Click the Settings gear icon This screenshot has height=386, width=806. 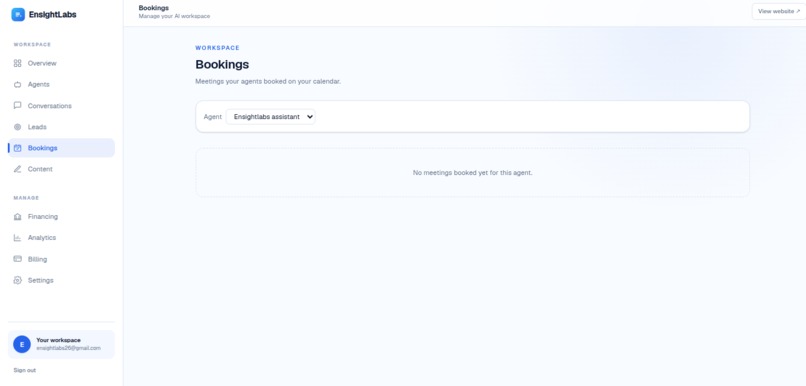tap(17, 280)
